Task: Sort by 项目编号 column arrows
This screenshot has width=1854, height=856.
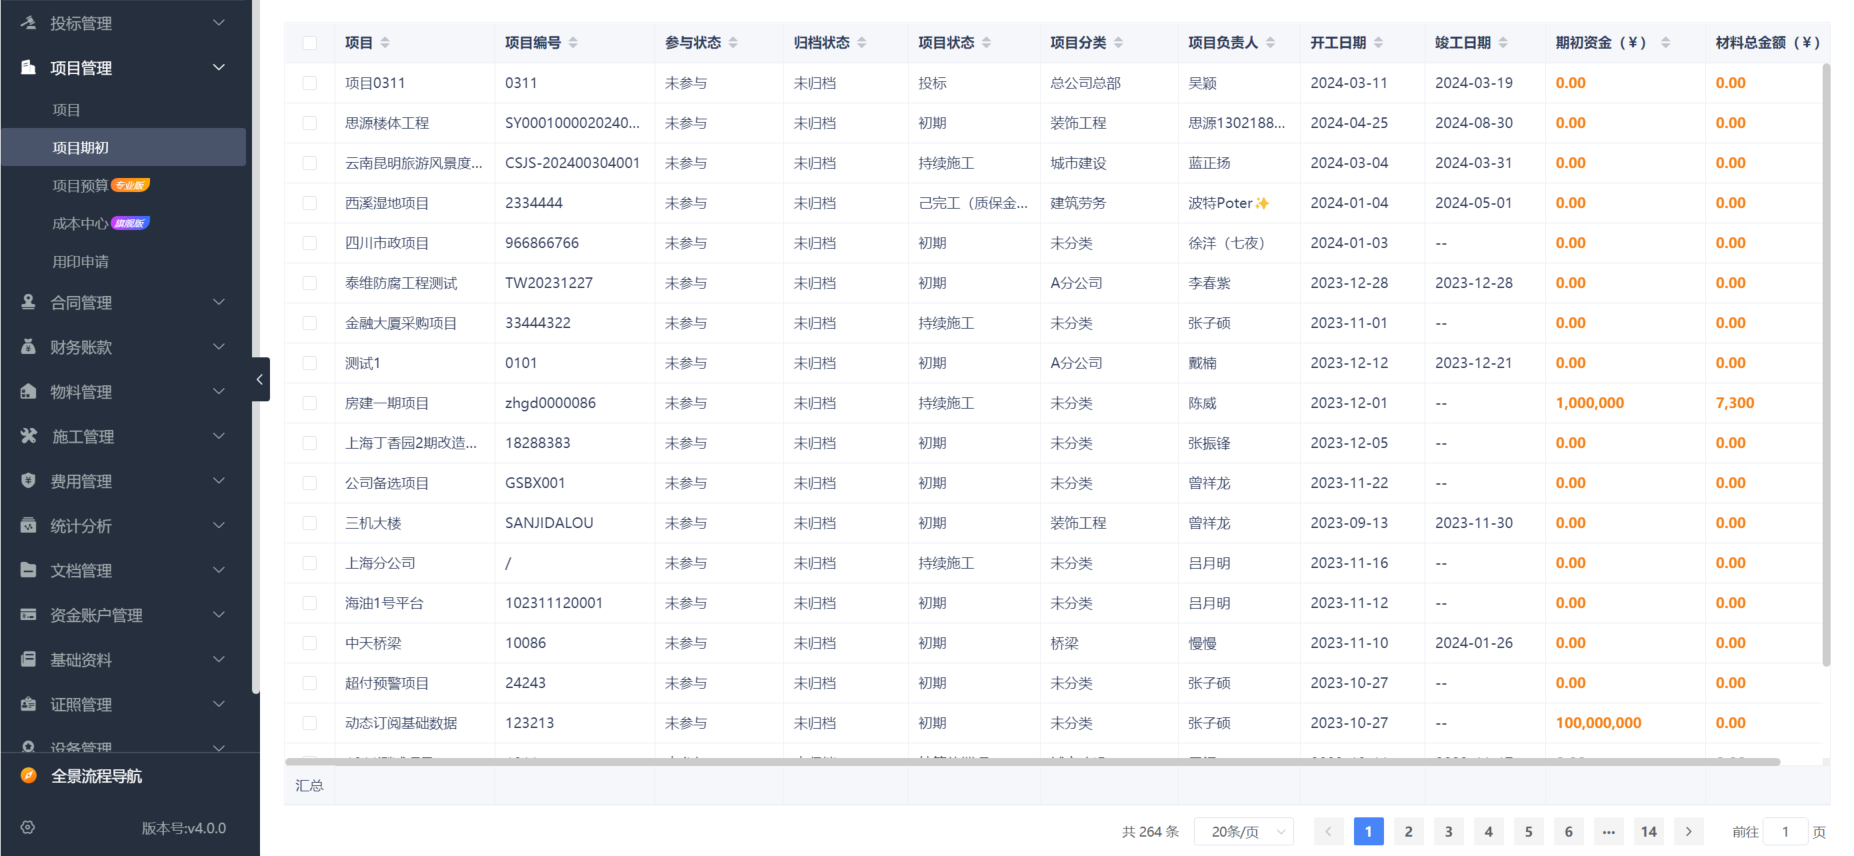Action: tap(573, 43)
